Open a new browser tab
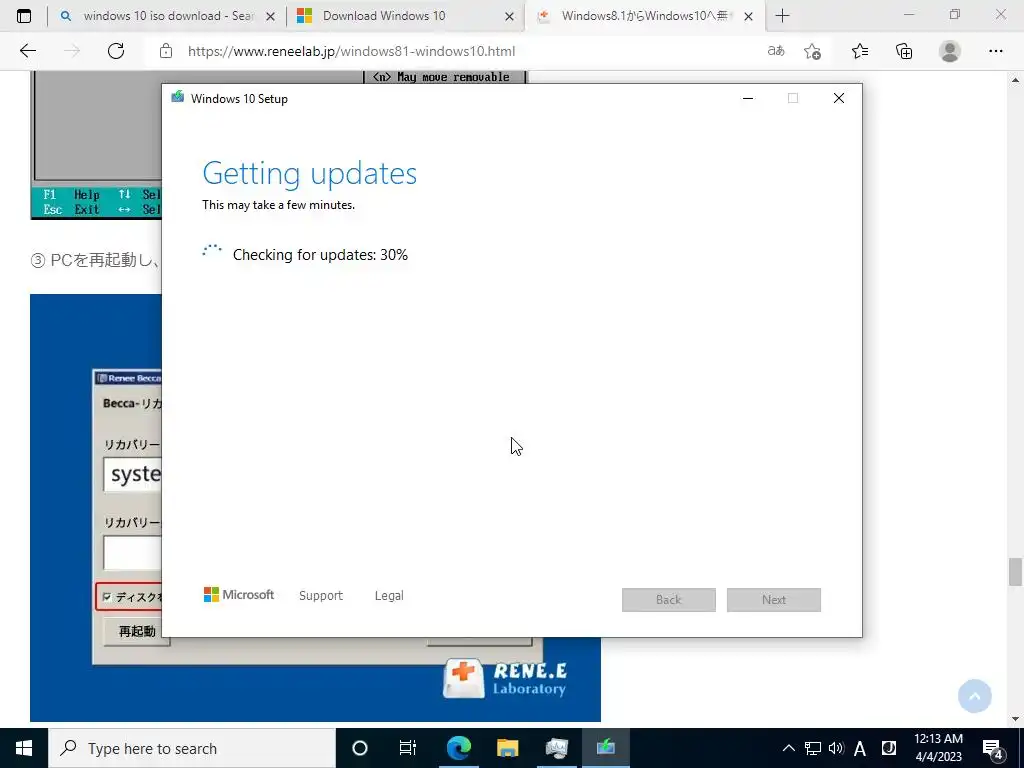The height and width of the screenshot is (768, 1024). pyautogui.click(x=782, y=16)
